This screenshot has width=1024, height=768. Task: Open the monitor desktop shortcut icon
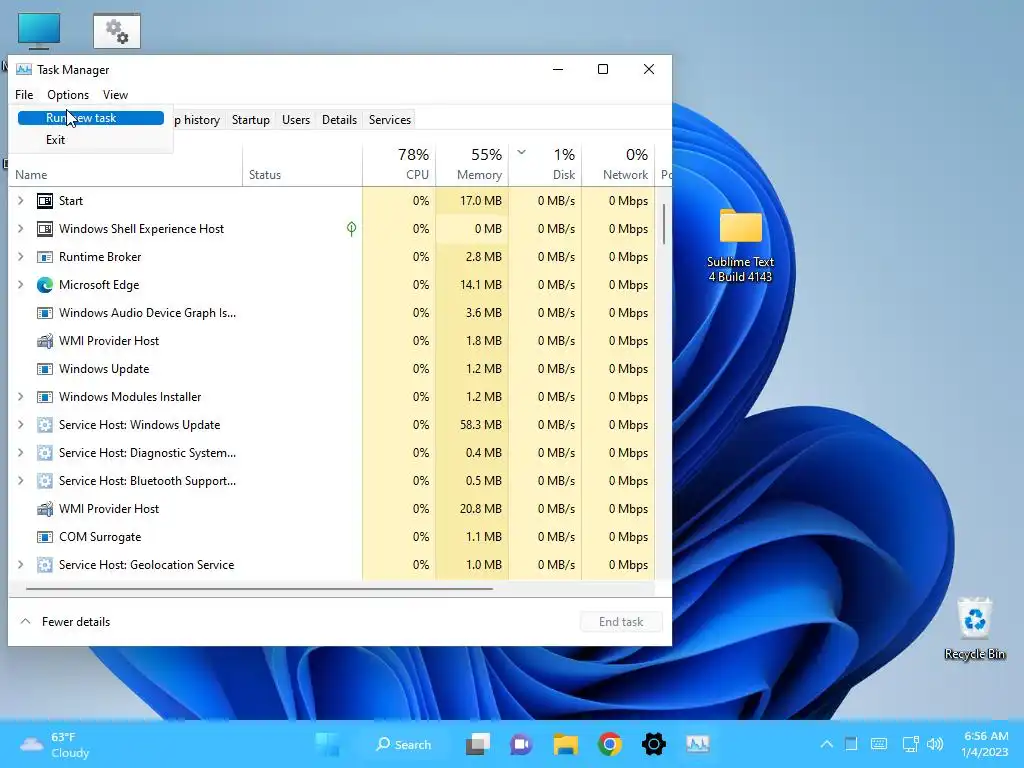point(39,31)
